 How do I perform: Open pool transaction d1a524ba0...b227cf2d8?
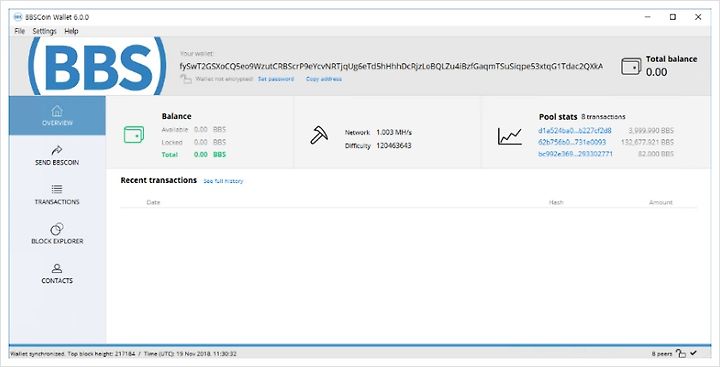(x=575, y=130)
